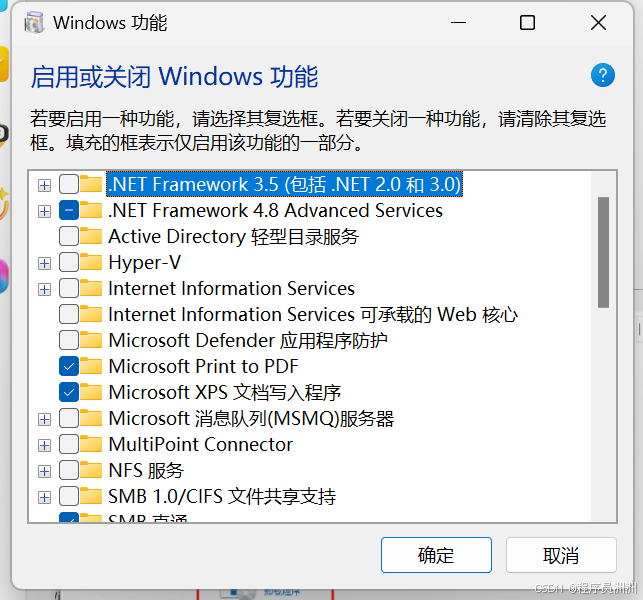Click the Active Directory 轻型目录服务 folder icon

pos(92,237)
